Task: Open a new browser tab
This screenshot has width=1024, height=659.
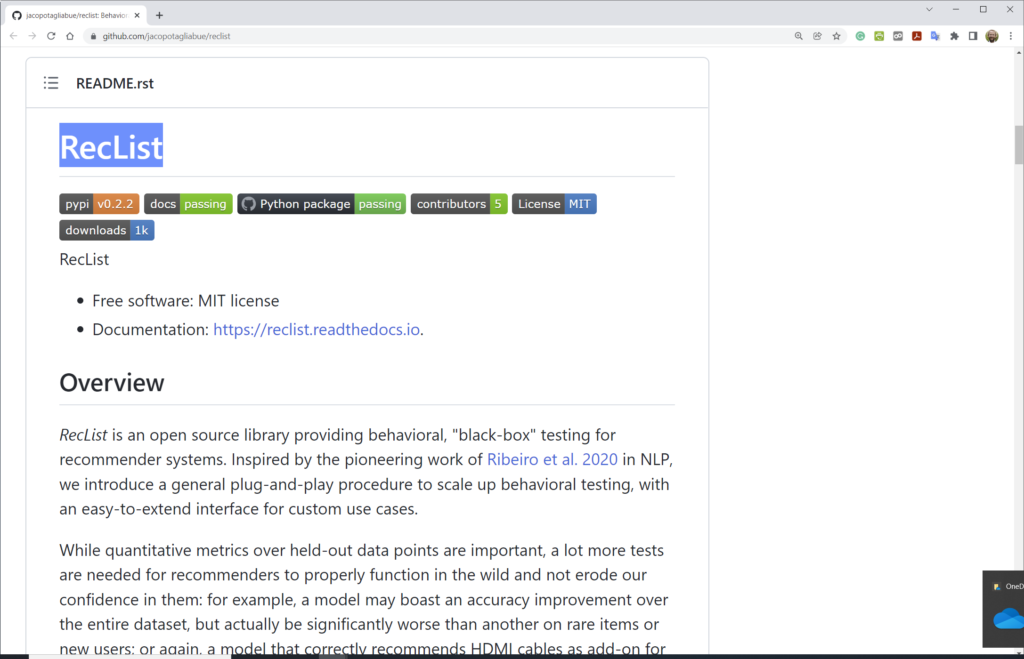Action: [159, 15]
